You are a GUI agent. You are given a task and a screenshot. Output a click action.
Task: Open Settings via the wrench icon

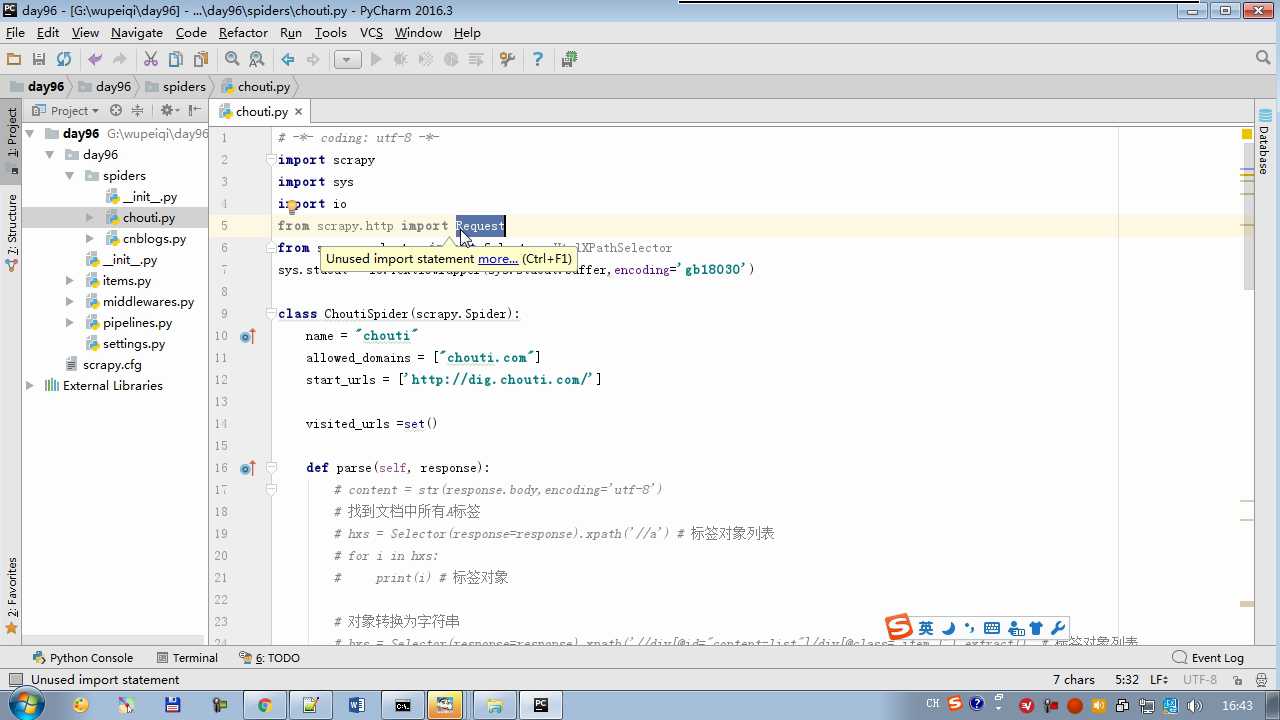click(507, 60)
